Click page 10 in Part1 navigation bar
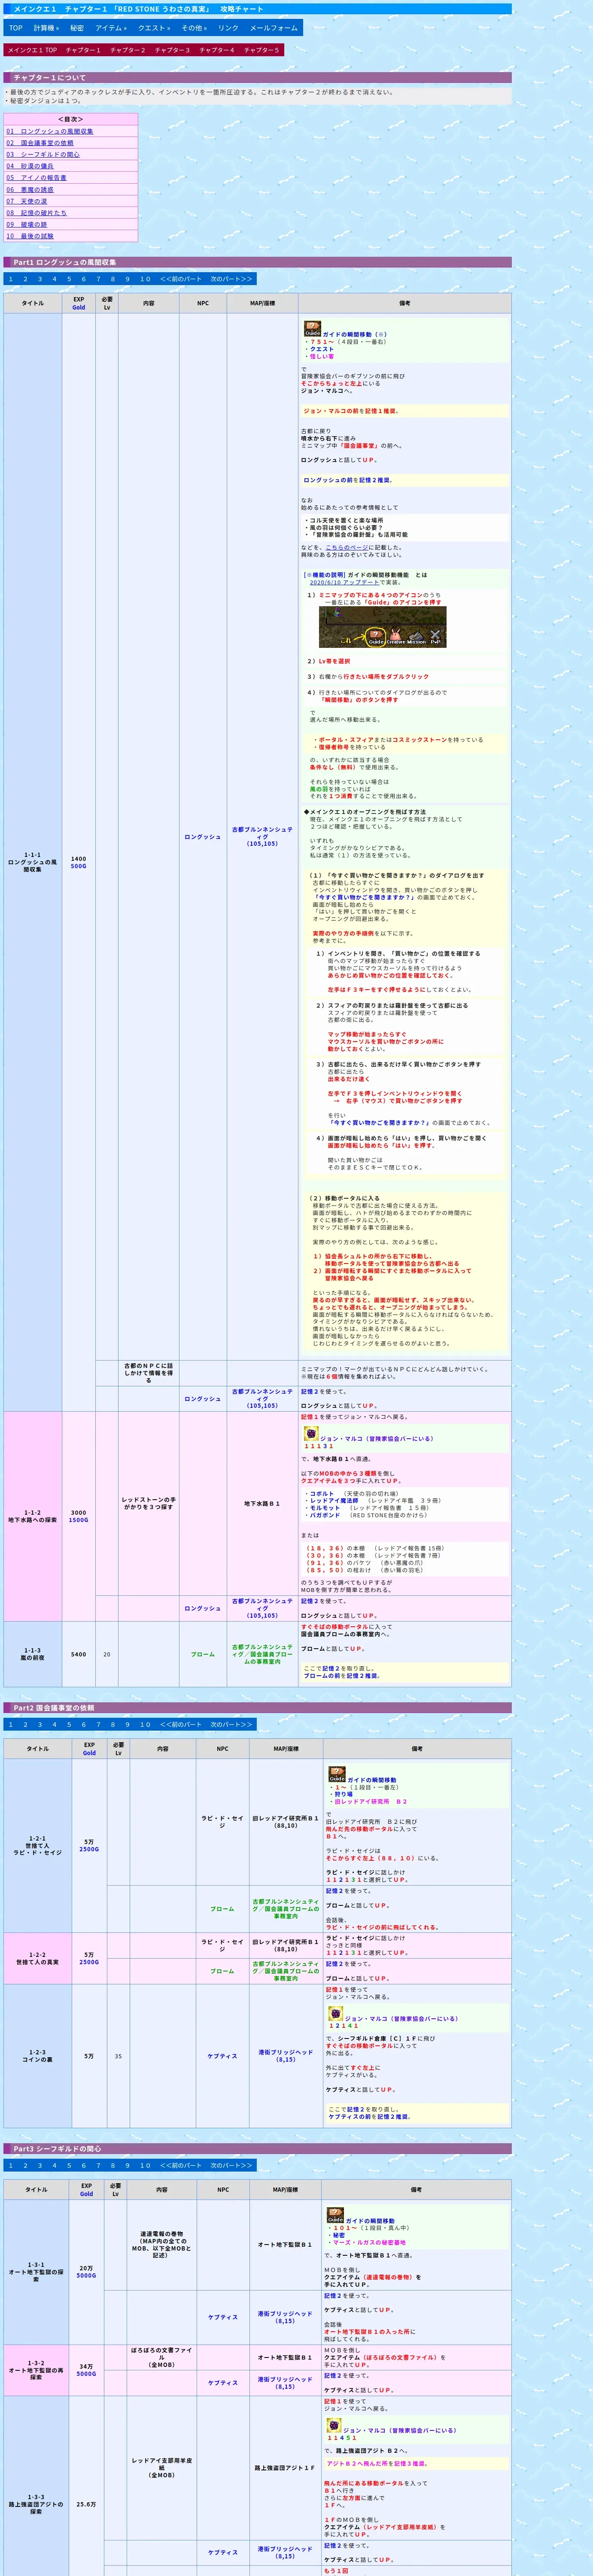 [x=145, y=279]
